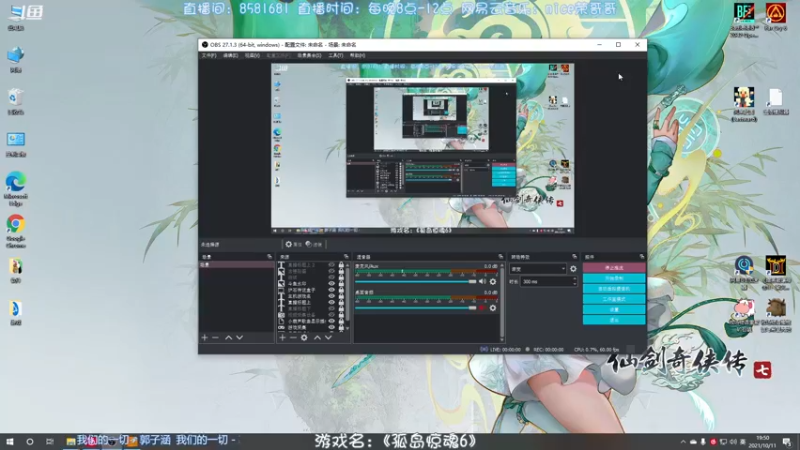Image resolution: width=800 pixels, height=450 pixels.
Task: Pop out the scene transitions dock panel
Action: coord(574,257)
